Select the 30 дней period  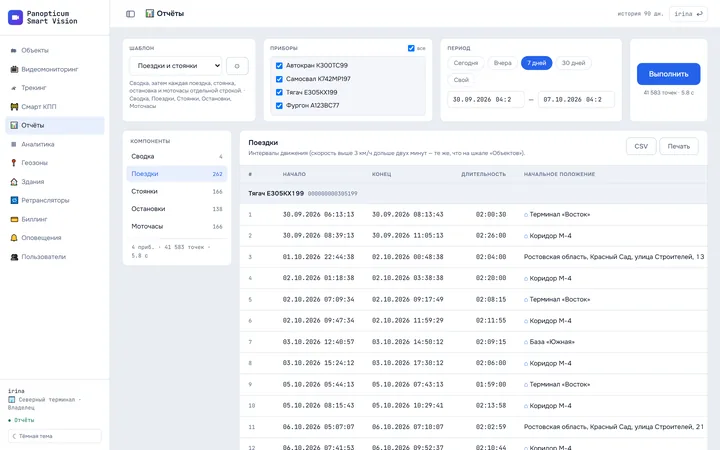[574, 63]
